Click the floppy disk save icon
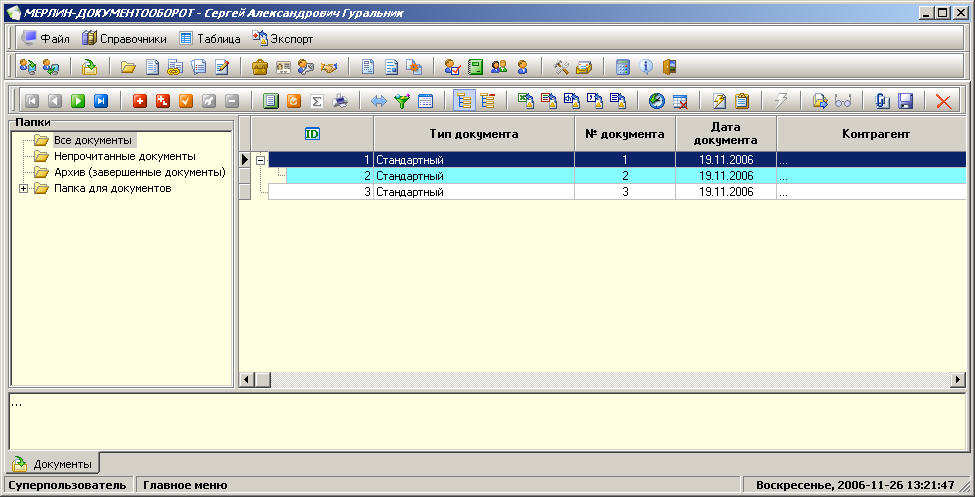Screen dimensions: 975x497 (906, 101)
